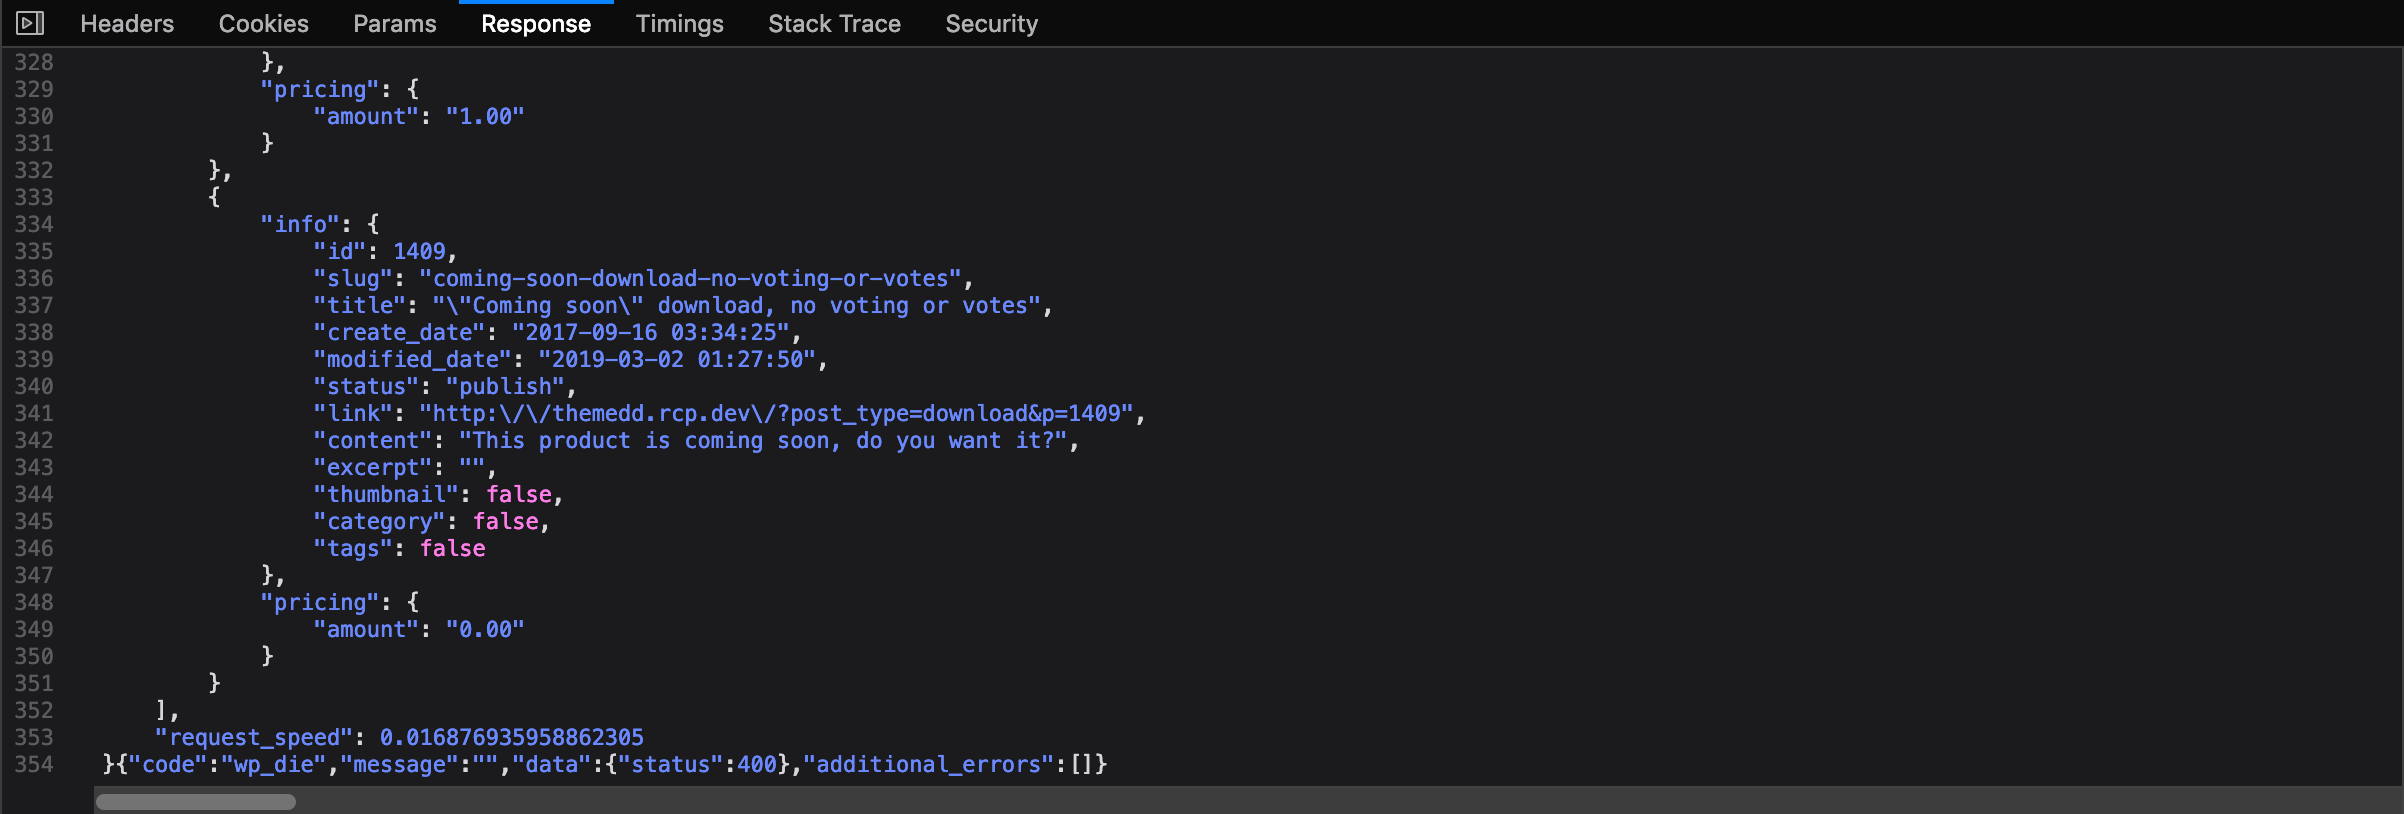Click line number 341 in the gutter
Image resolution: width=2404 pixels, height=814 pixels.
pos(34,413)
